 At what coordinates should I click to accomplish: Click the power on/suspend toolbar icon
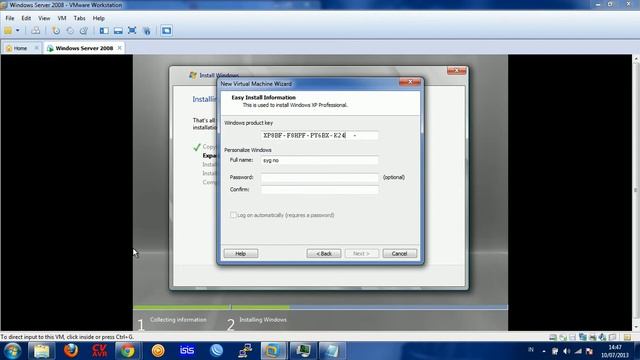coord(8,31)
